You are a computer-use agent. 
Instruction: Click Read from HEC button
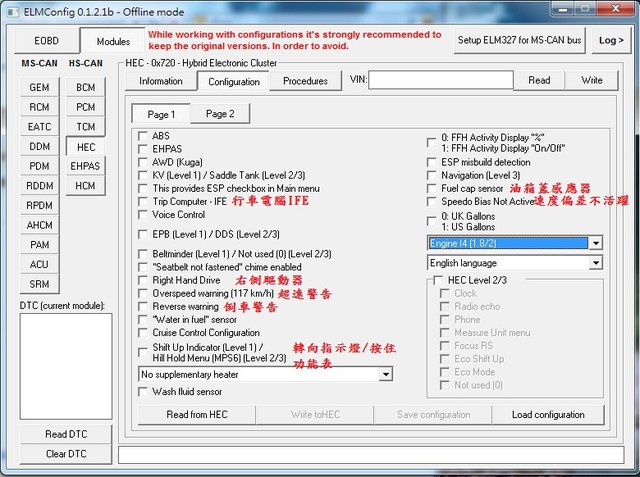pos(196,414)
